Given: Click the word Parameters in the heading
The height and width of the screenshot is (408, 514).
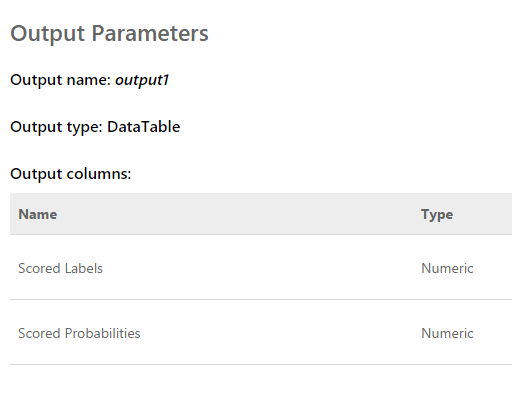Looking at the screenshot, I should (x=150, y=33).
